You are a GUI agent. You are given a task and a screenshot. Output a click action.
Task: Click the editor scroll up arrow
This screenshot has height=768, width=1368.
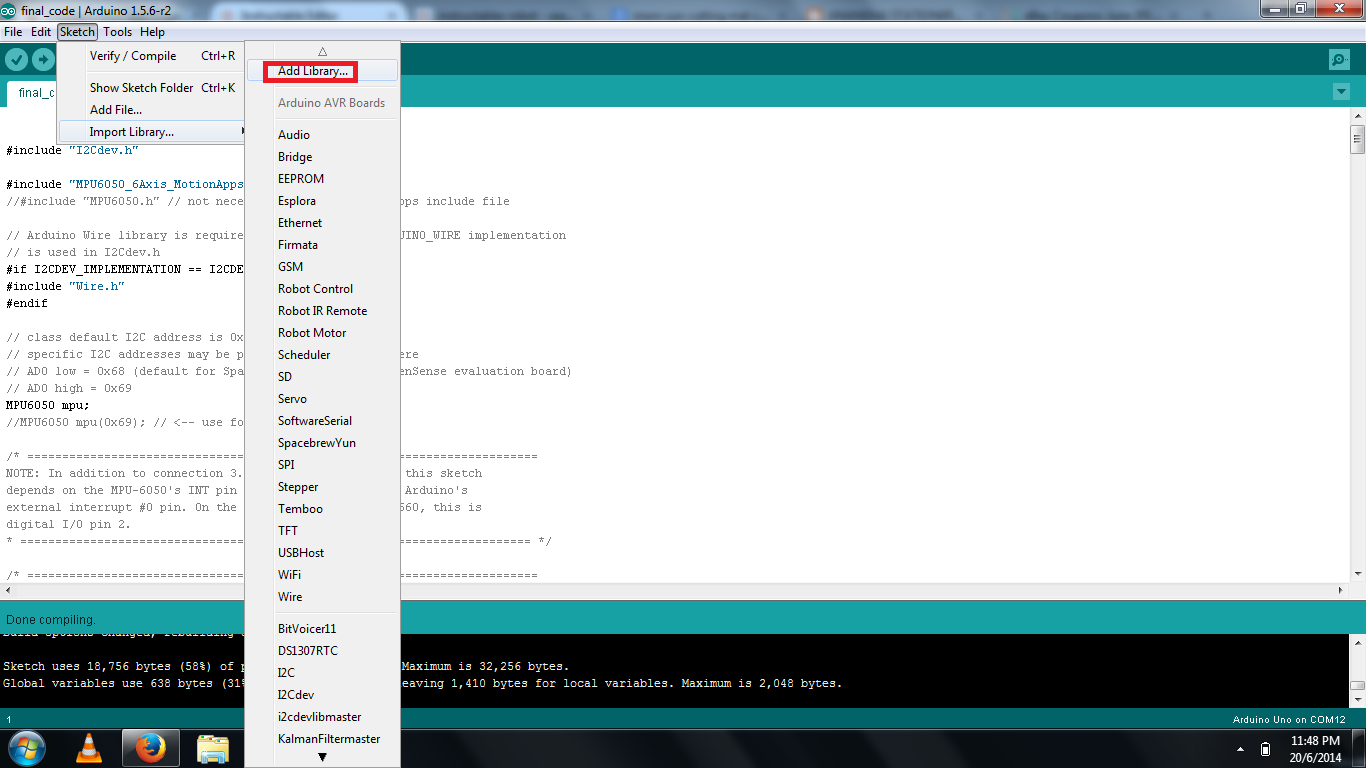tap(1358, 116)
